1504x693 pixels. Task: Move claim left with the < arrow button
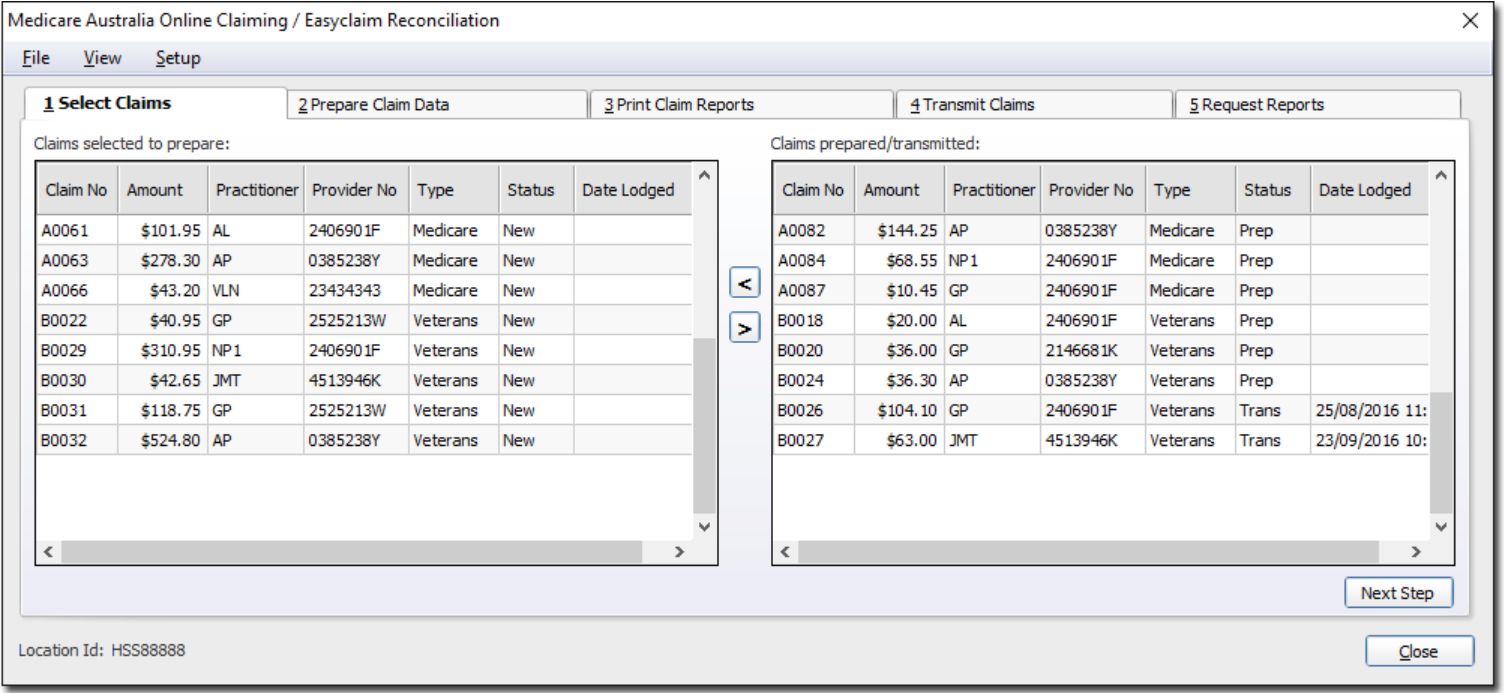point(744,284)
